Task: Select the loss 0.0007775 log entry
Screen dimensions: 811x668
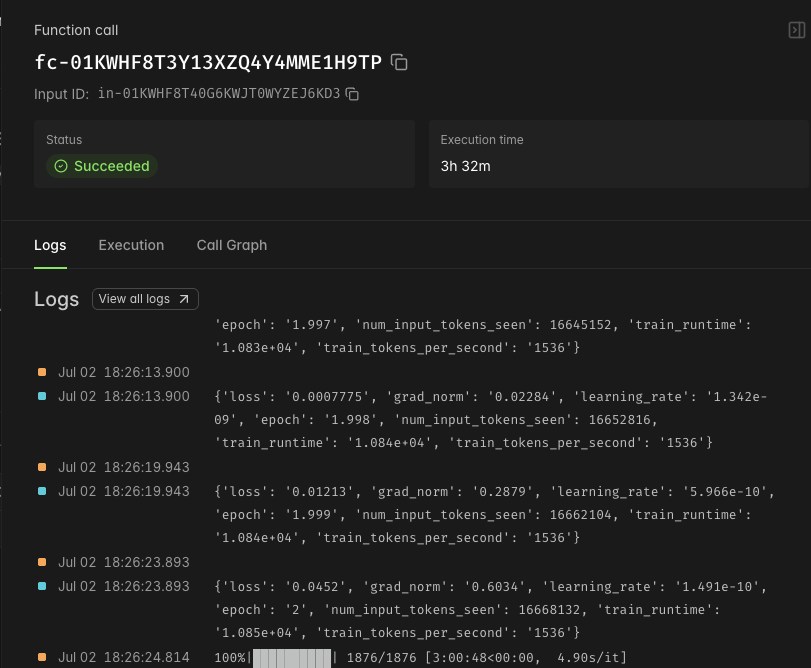Action: 490,419
